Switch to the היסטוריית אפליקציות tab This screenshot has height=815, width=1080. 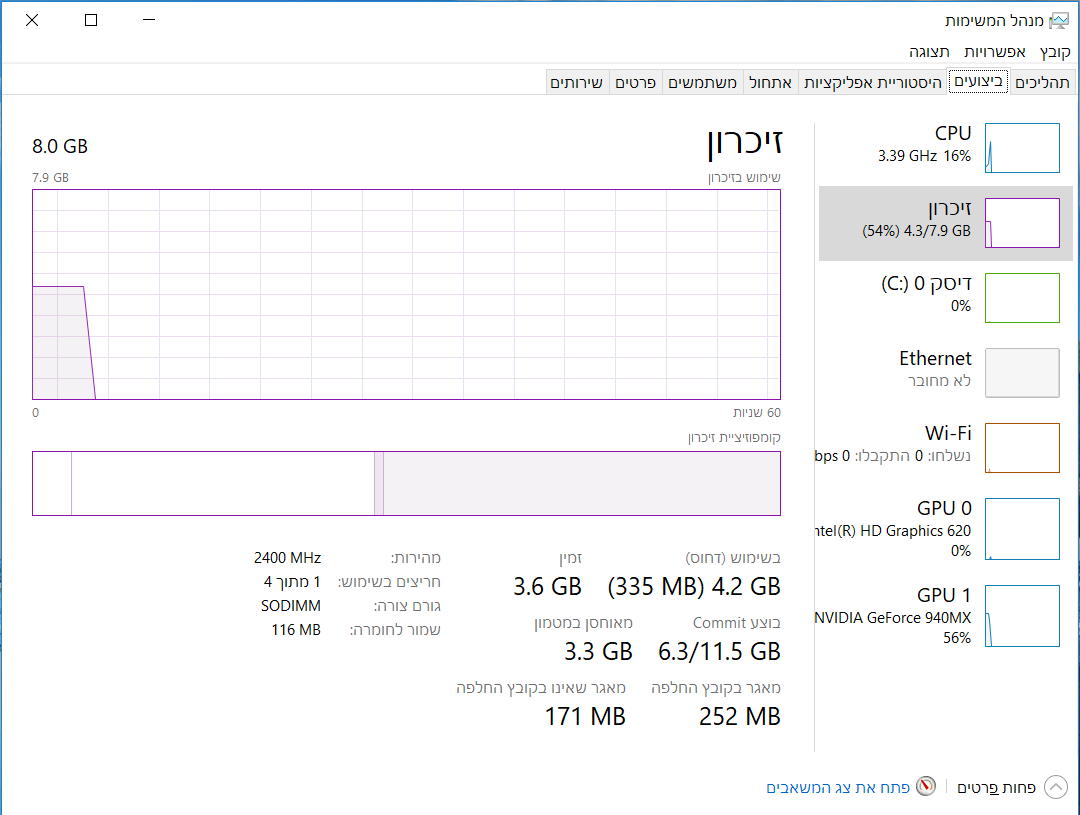click(873, 82)
